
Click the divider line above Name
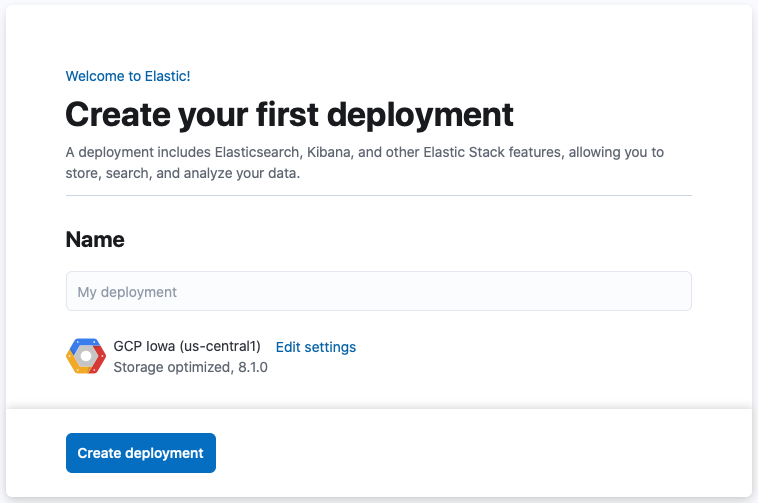pos(378,195)
